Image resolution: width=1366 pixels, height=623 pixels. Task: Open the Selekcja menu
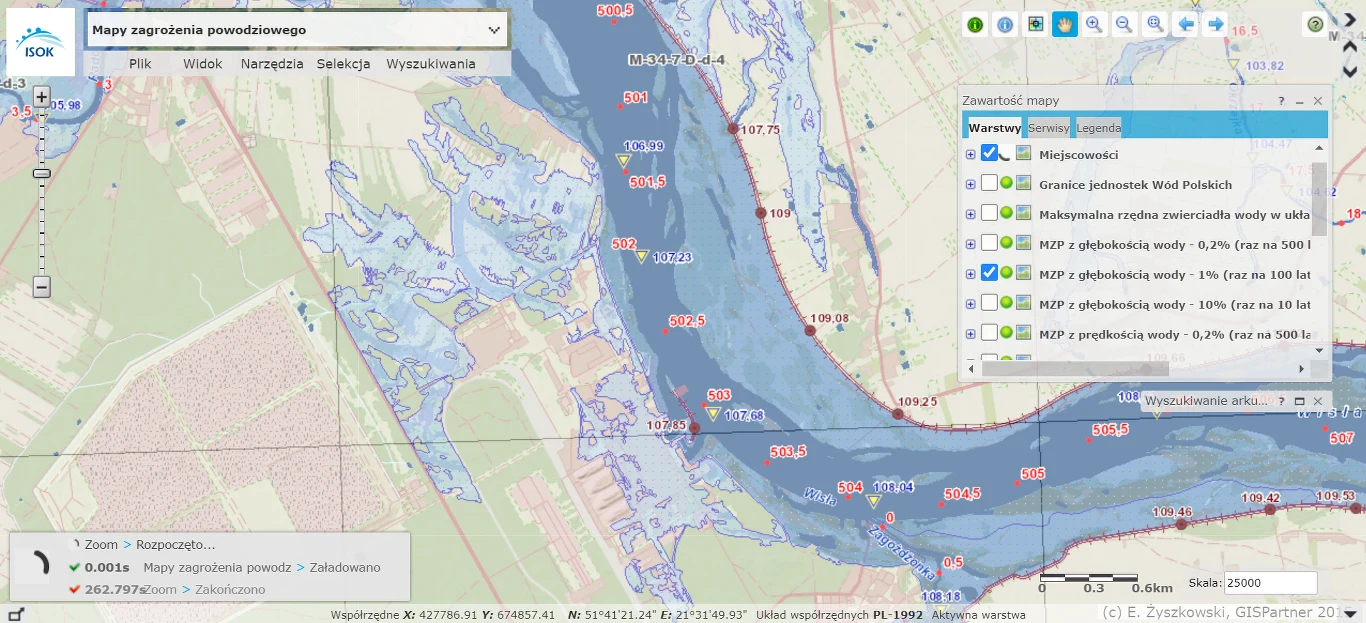click(344, 64)
